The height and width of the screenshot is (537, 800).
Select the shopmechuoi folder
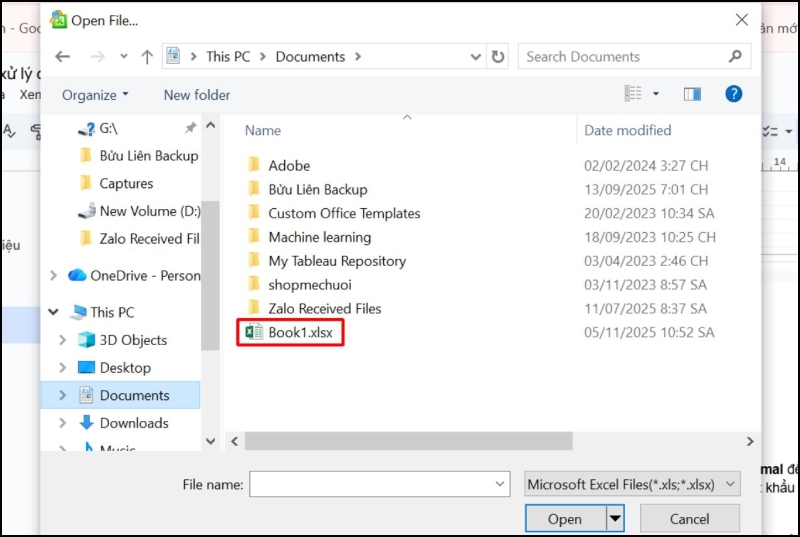click(299, 285)
